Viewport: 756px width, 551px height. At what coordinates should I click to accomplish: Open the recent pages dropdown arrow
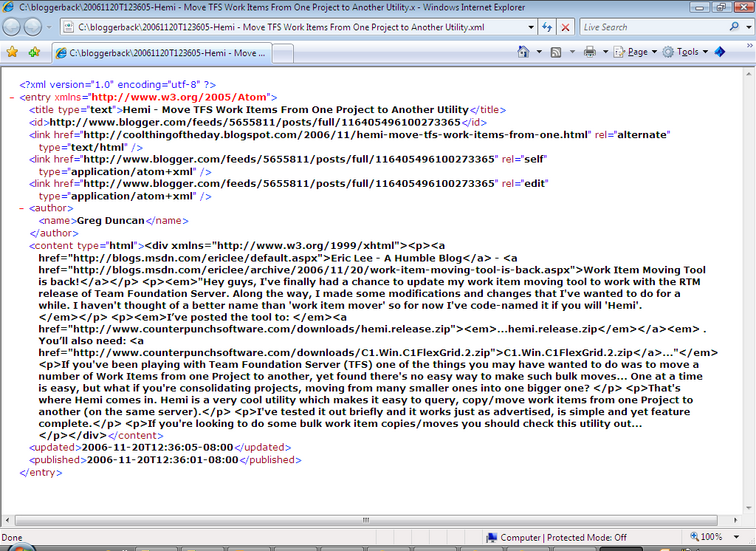click(49, 27)
